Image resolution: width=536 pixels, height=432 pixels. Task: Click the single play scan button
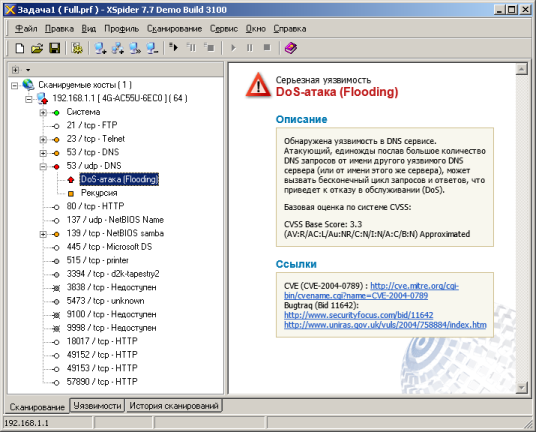pos(233,48)
